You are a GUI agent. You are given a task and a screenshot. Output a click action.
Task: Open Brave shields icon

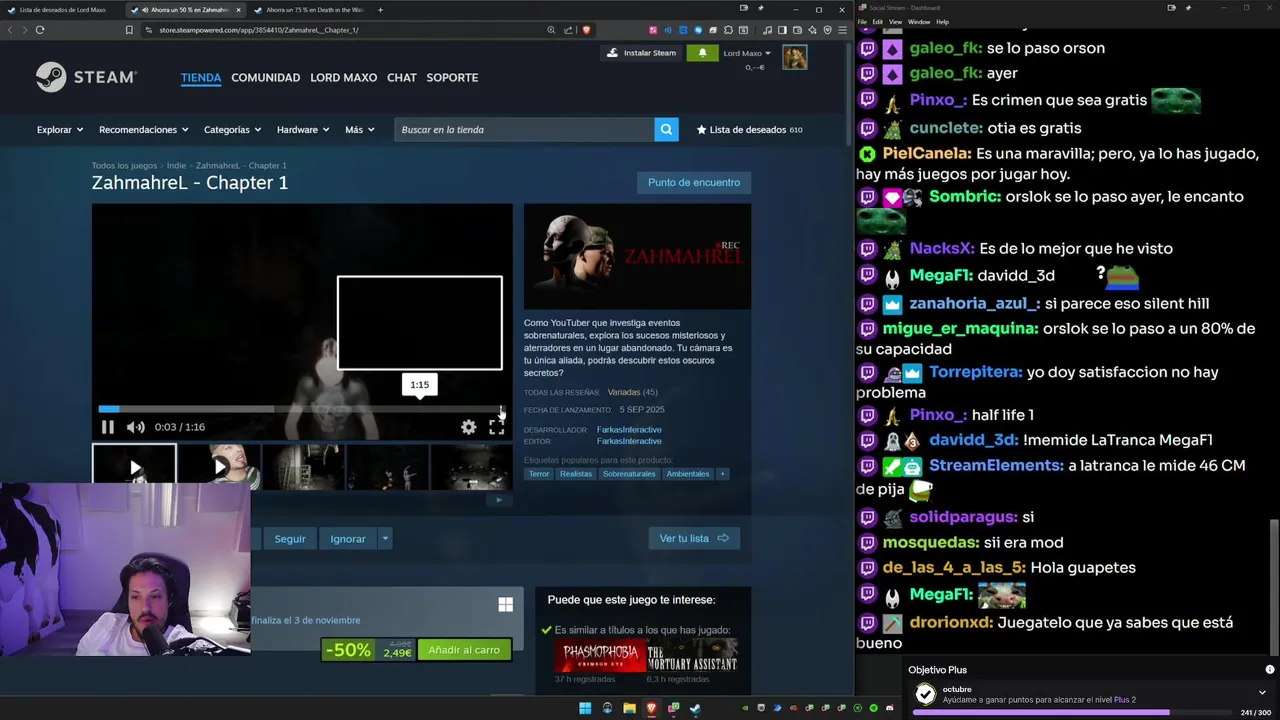(586, 30)
